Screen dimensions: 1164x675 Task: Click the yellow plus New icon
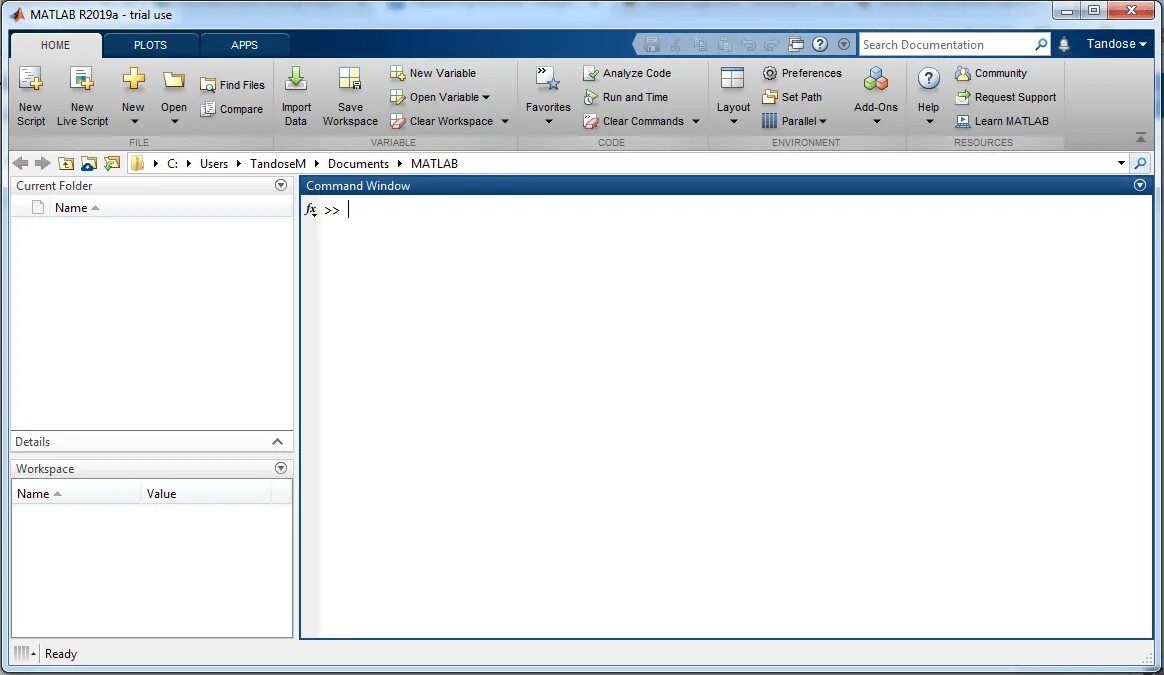[134, 79]
